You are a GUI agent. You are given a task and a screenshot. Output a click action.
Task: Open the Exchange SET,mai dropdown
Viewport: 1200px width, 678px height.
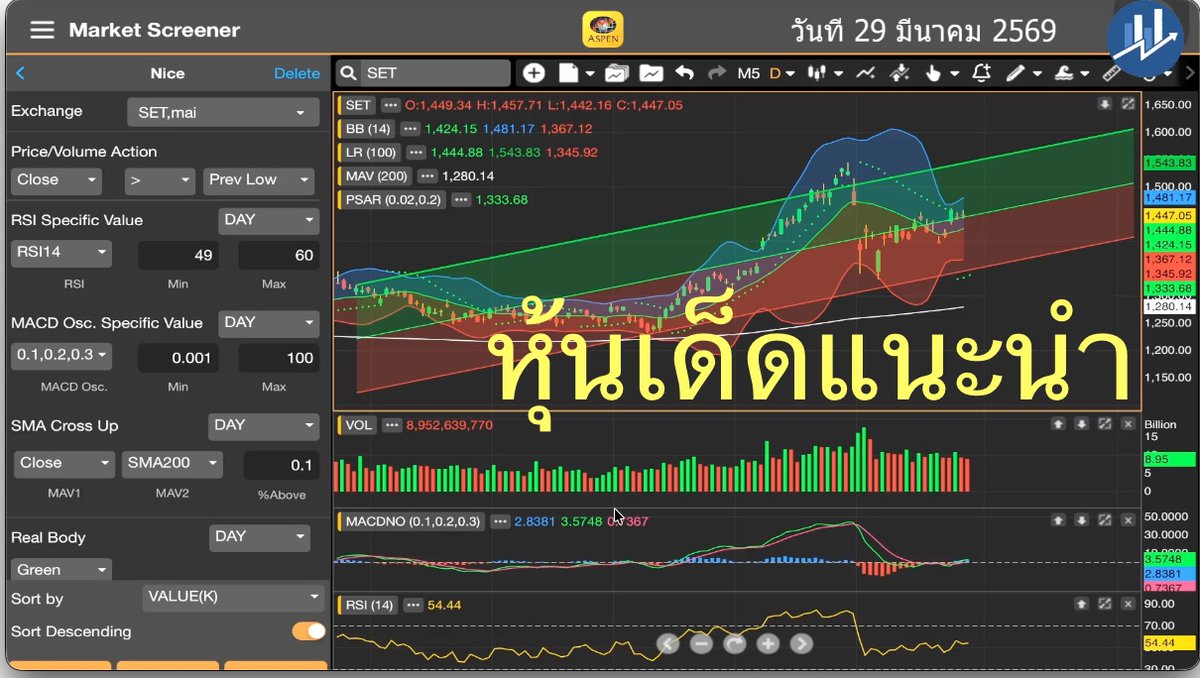point(222,112)
